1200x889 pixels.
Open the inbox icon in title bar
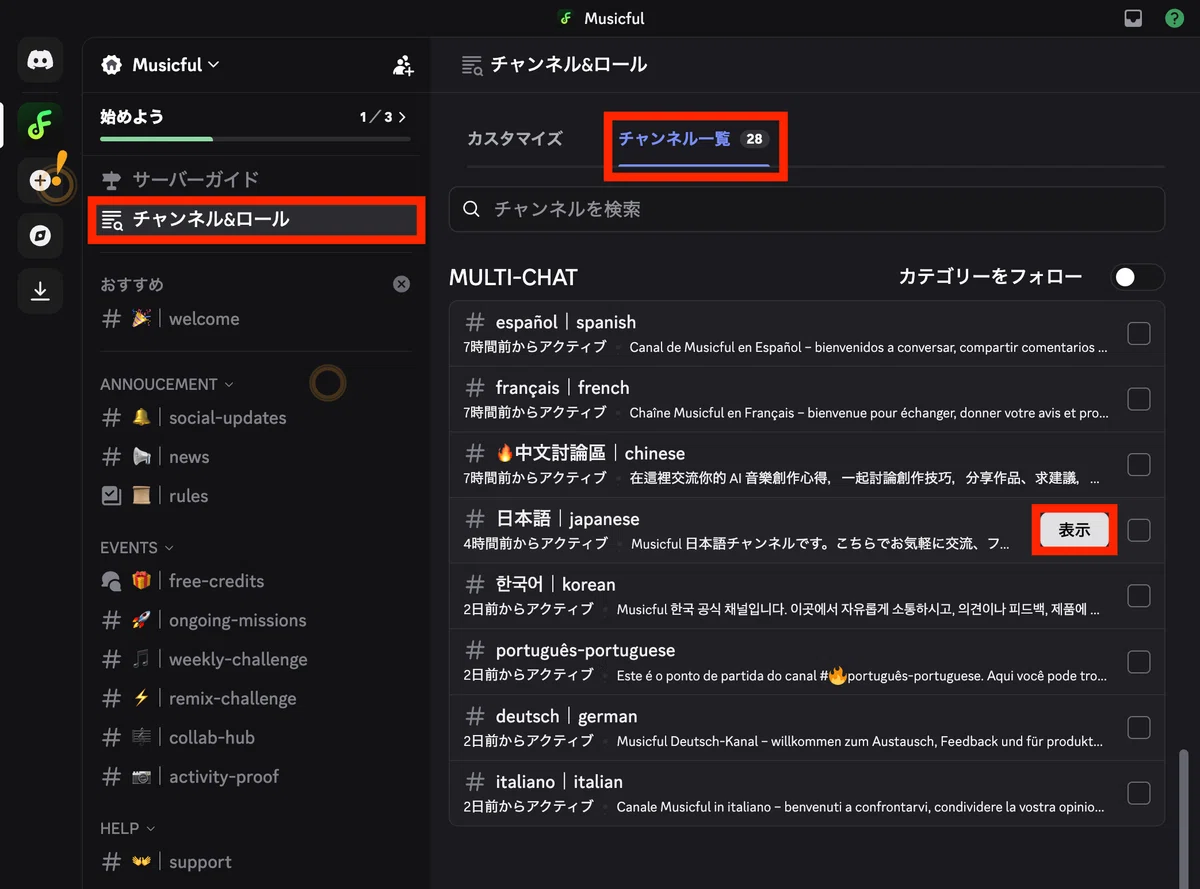pyautogui.click(x=1133, y=18)
